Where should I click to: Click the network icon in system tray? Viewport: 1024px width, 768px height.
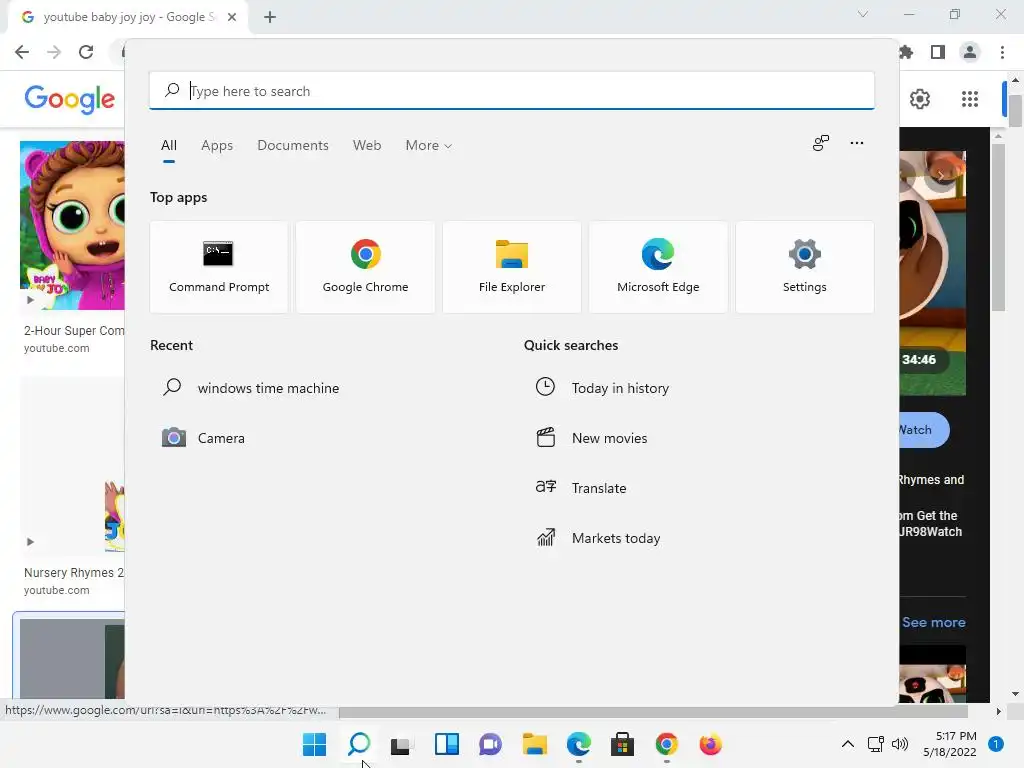pyautogui.click(x=875, y=744)
